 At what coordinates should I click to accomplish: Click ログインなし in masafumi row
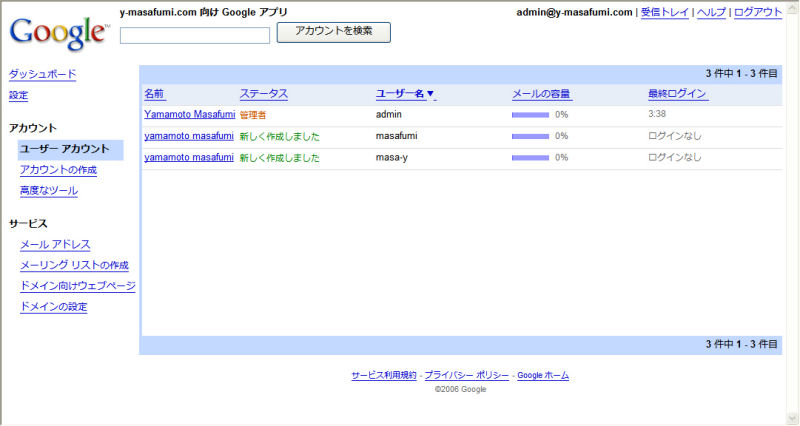674,136
